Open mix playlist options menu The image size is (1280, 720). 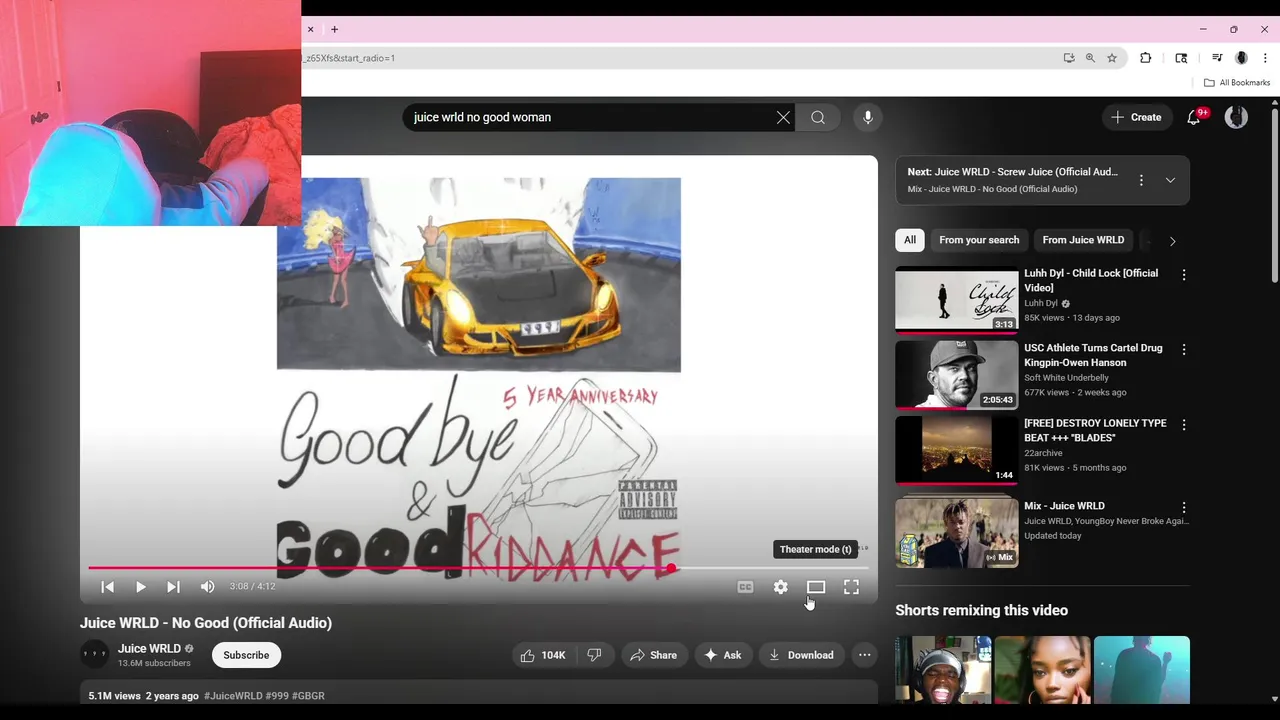pos(1141,180)
